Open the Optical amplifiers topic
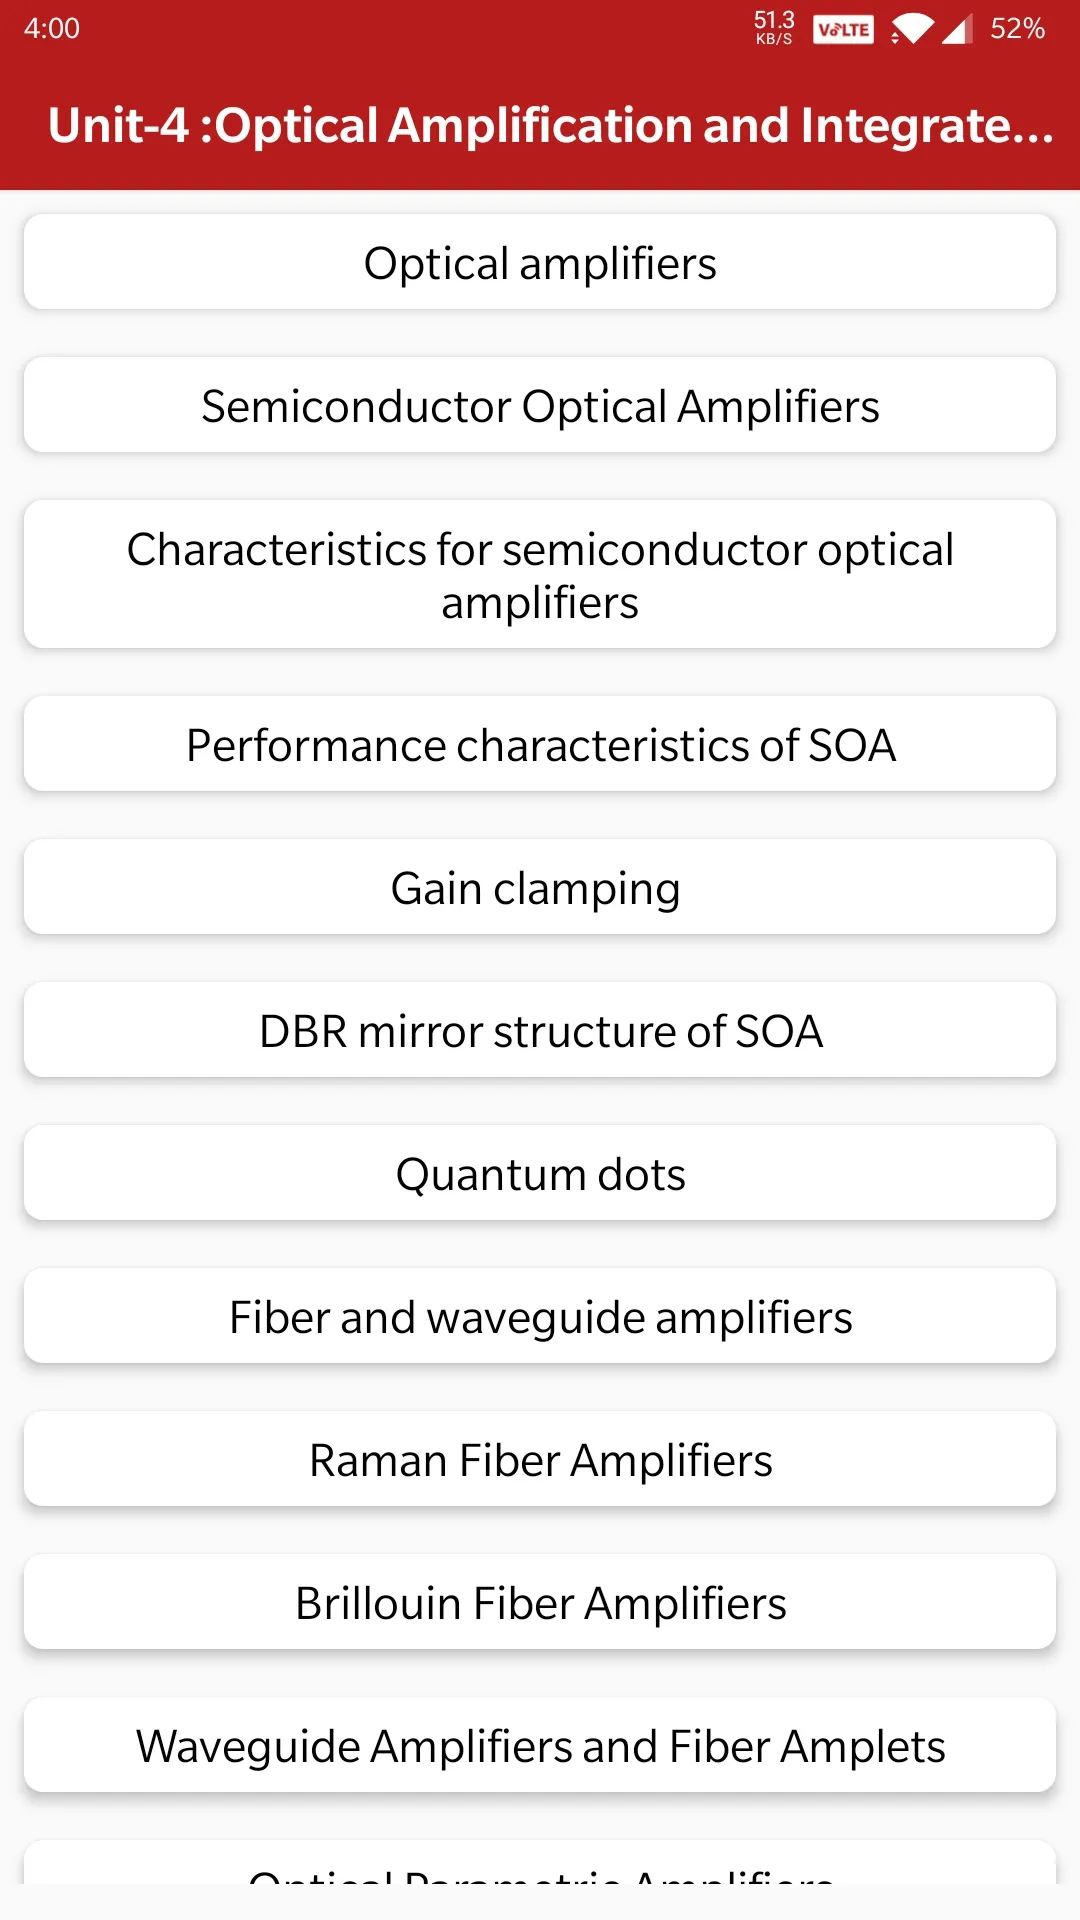Image resolution: width=1080 pixels, height=1920 pixels. [540, 262]
